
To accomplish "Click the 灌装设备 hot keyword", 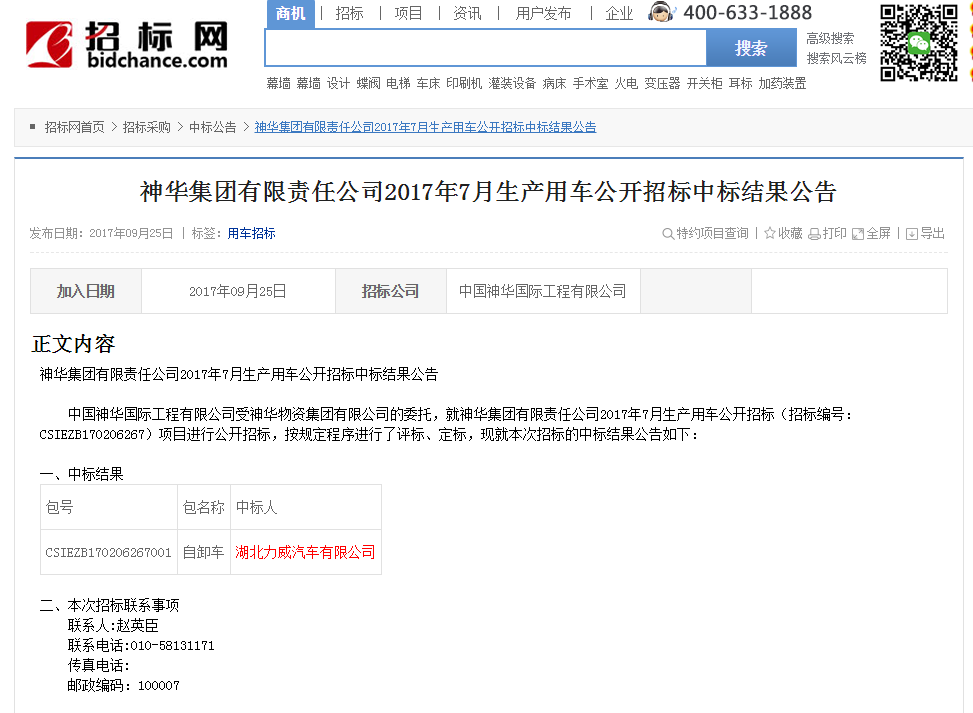I will pyautogui.click(x=512, y=83).
